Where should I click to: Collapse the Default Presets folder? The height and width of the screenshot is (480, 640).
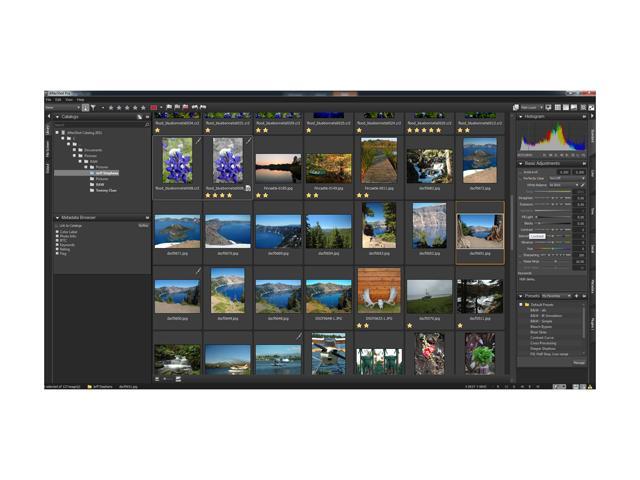521,304
